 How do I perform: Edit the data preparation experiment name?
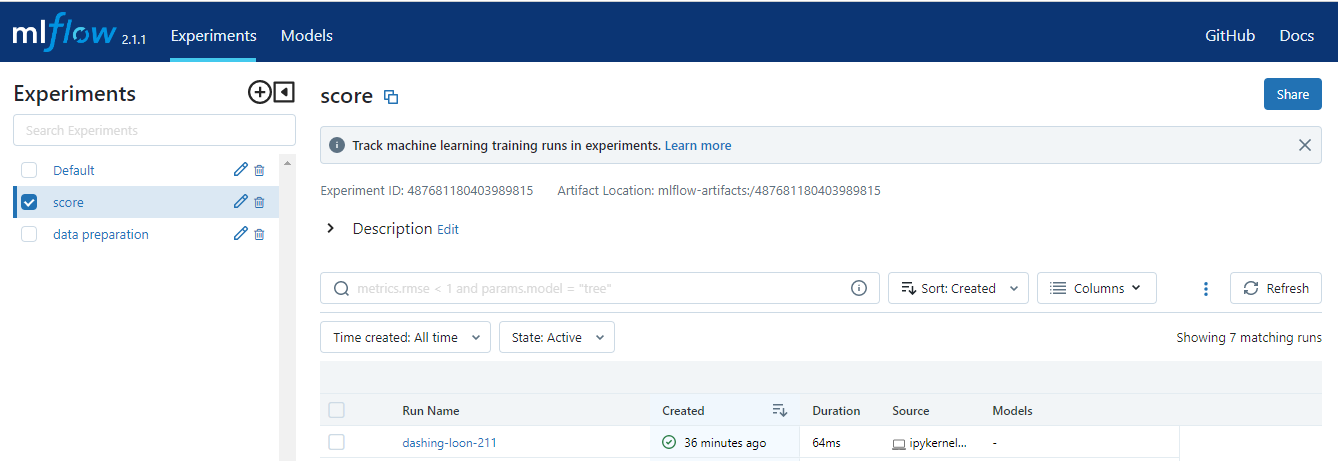click(240, 234)
